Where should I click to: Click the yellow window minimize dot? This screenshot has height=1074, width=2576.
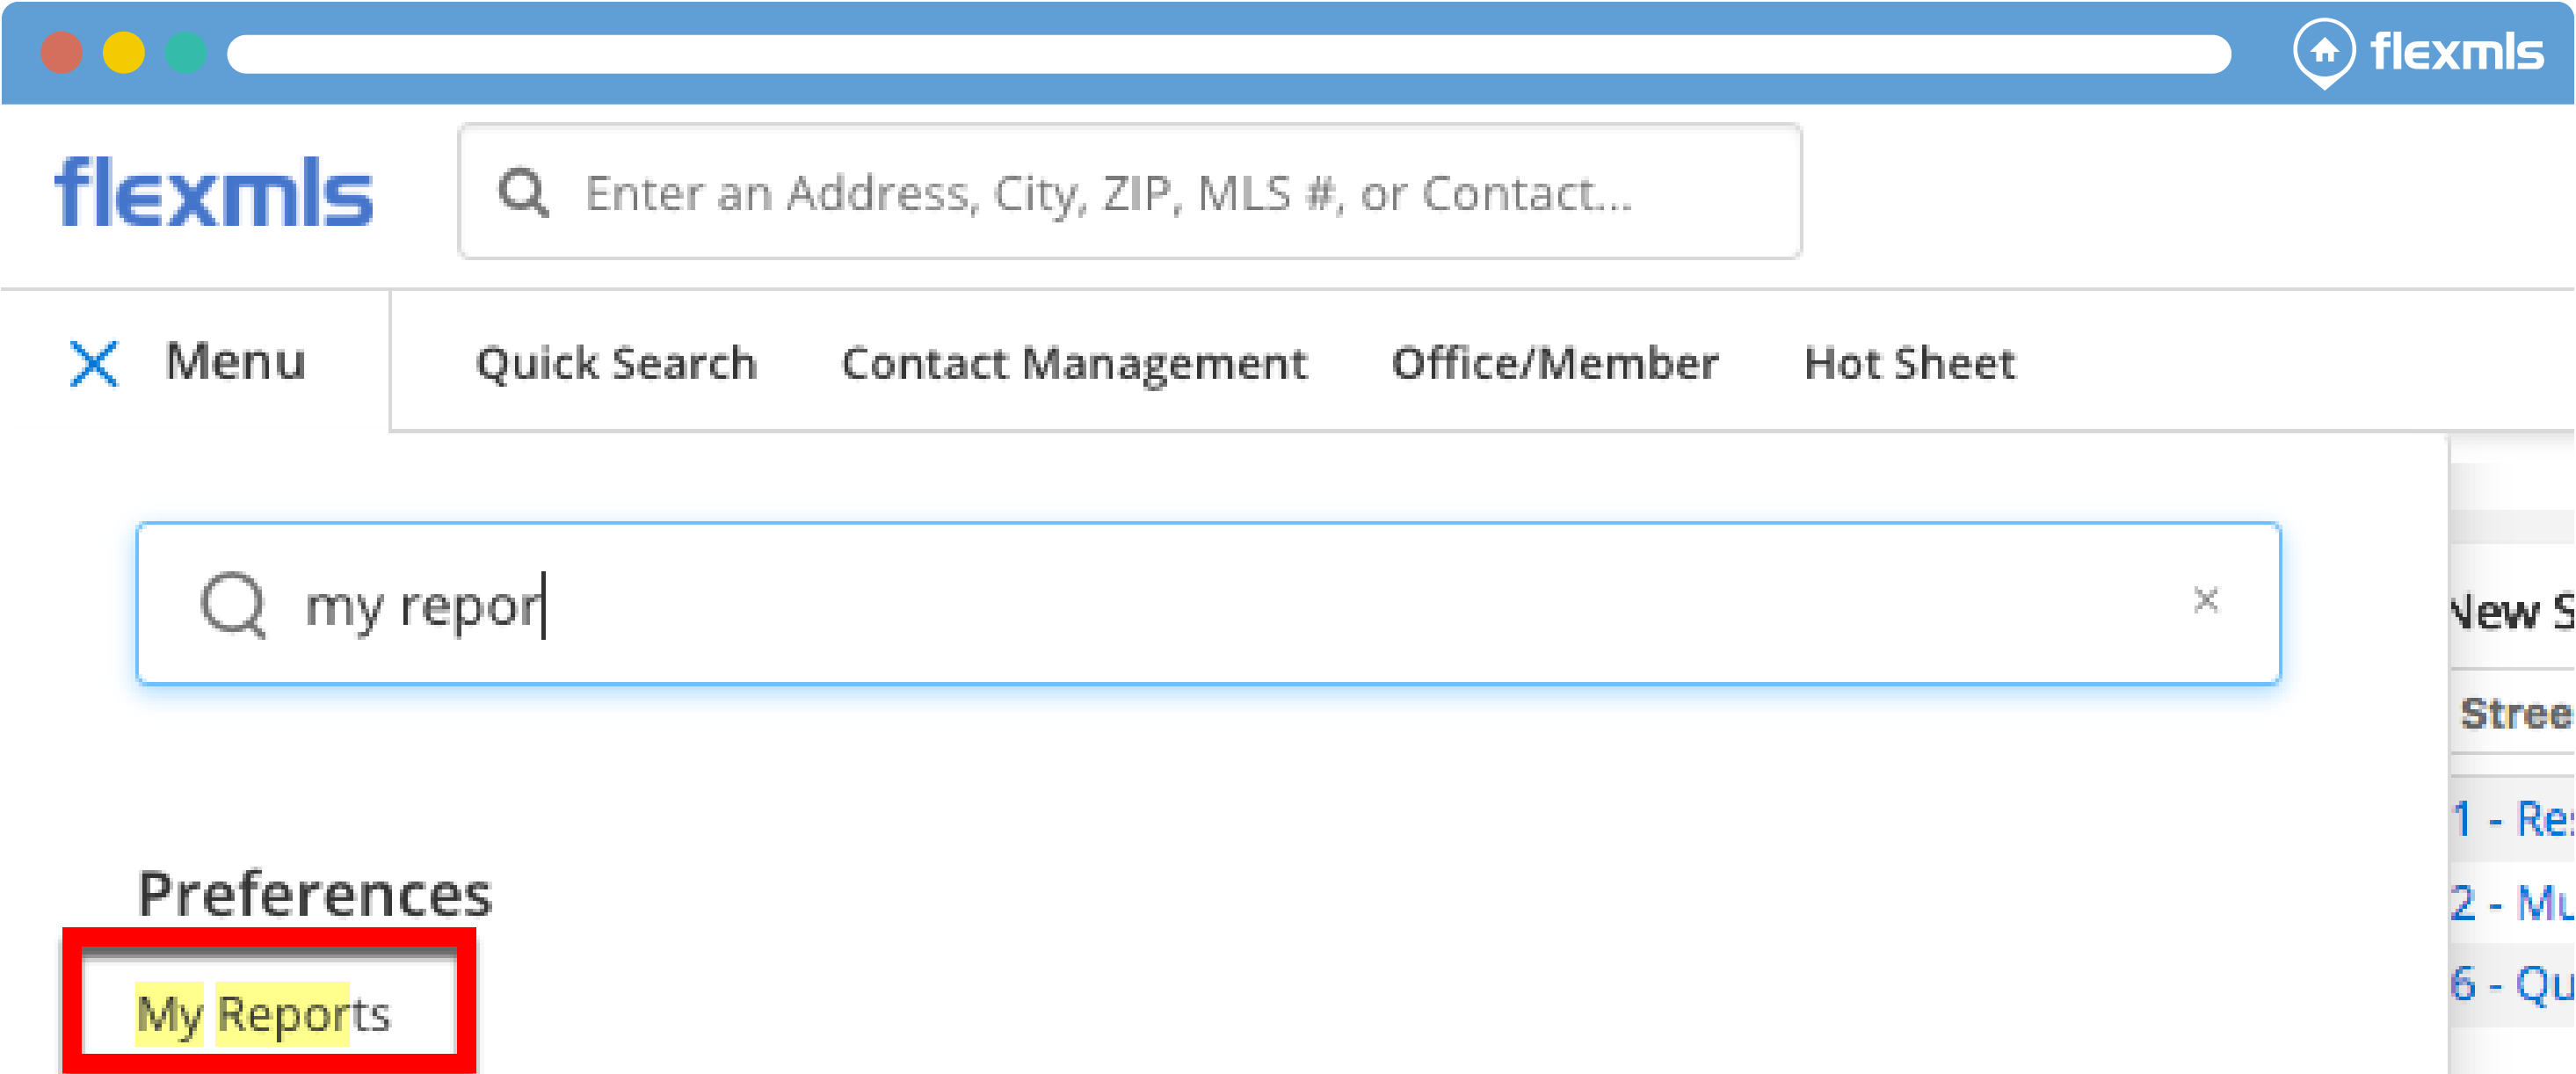pyautogui.click(x=124, y=53)
